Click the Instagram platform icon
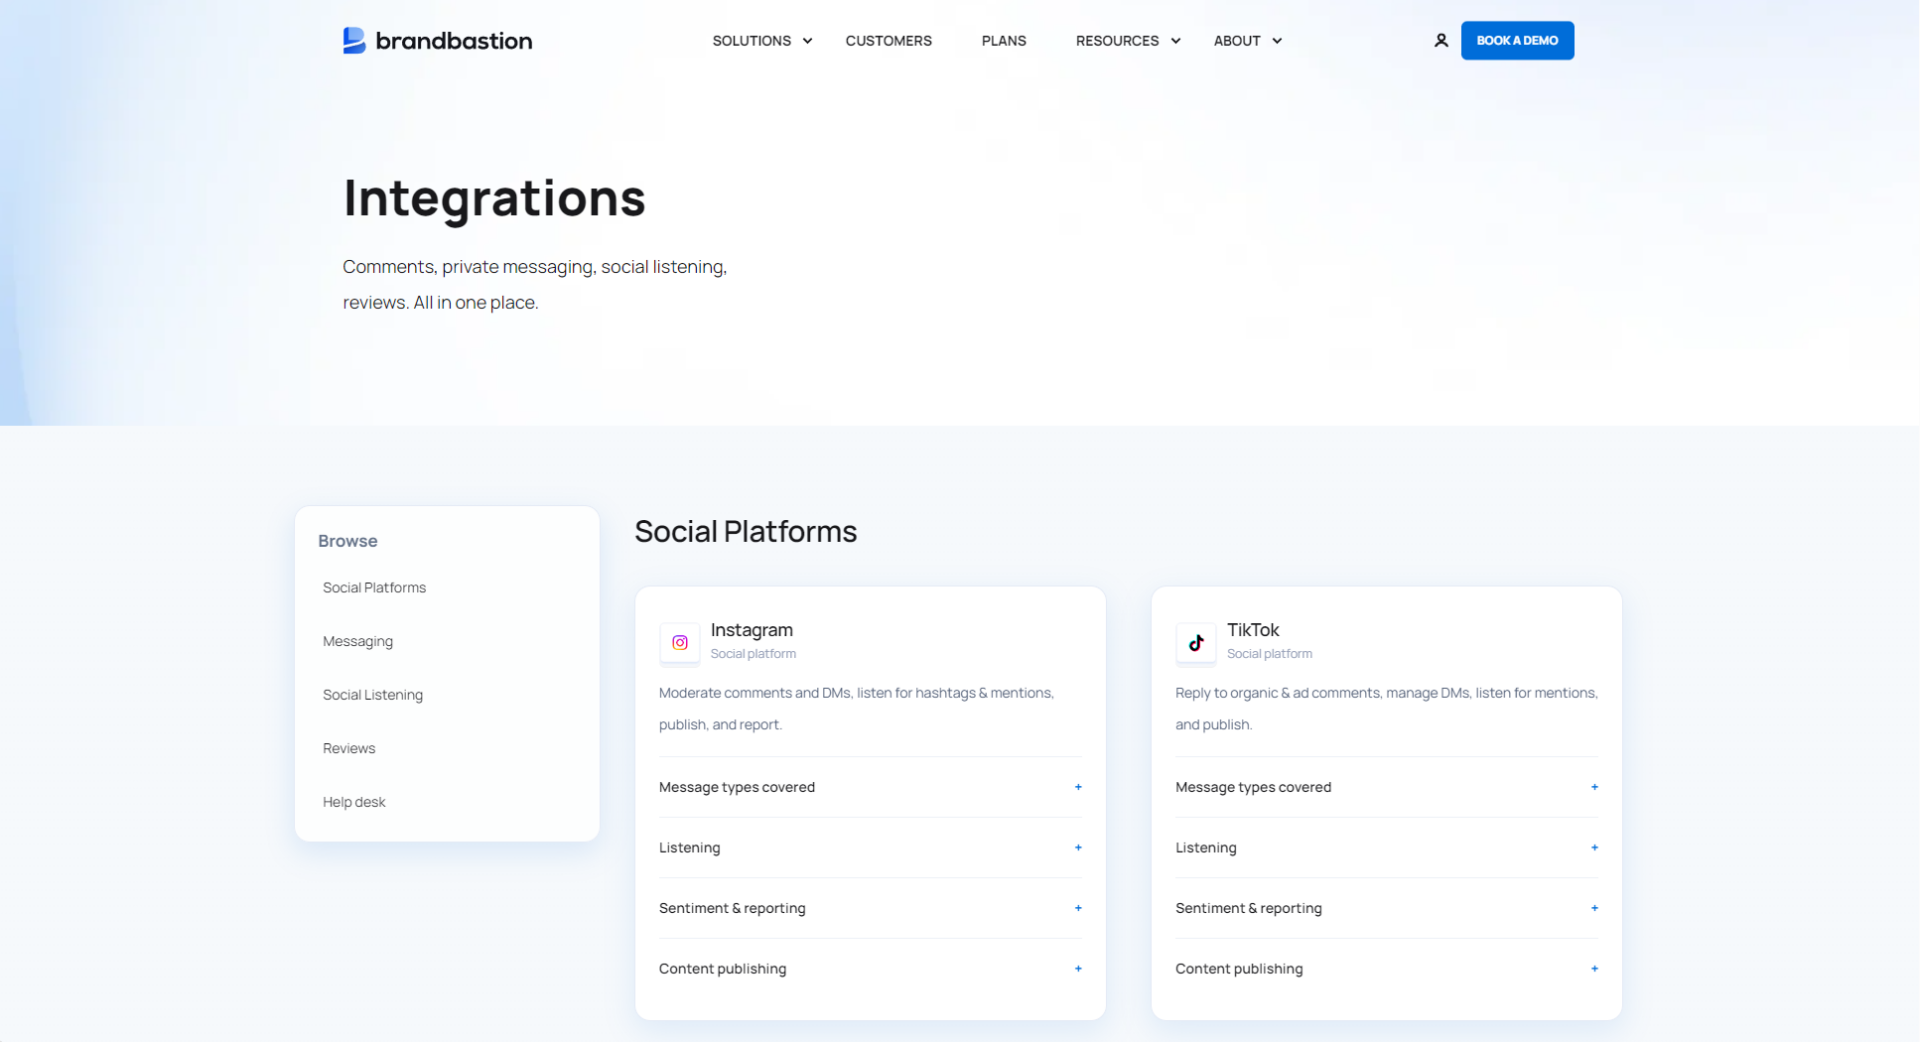Screen dimensions: 1920x1042 680,642
